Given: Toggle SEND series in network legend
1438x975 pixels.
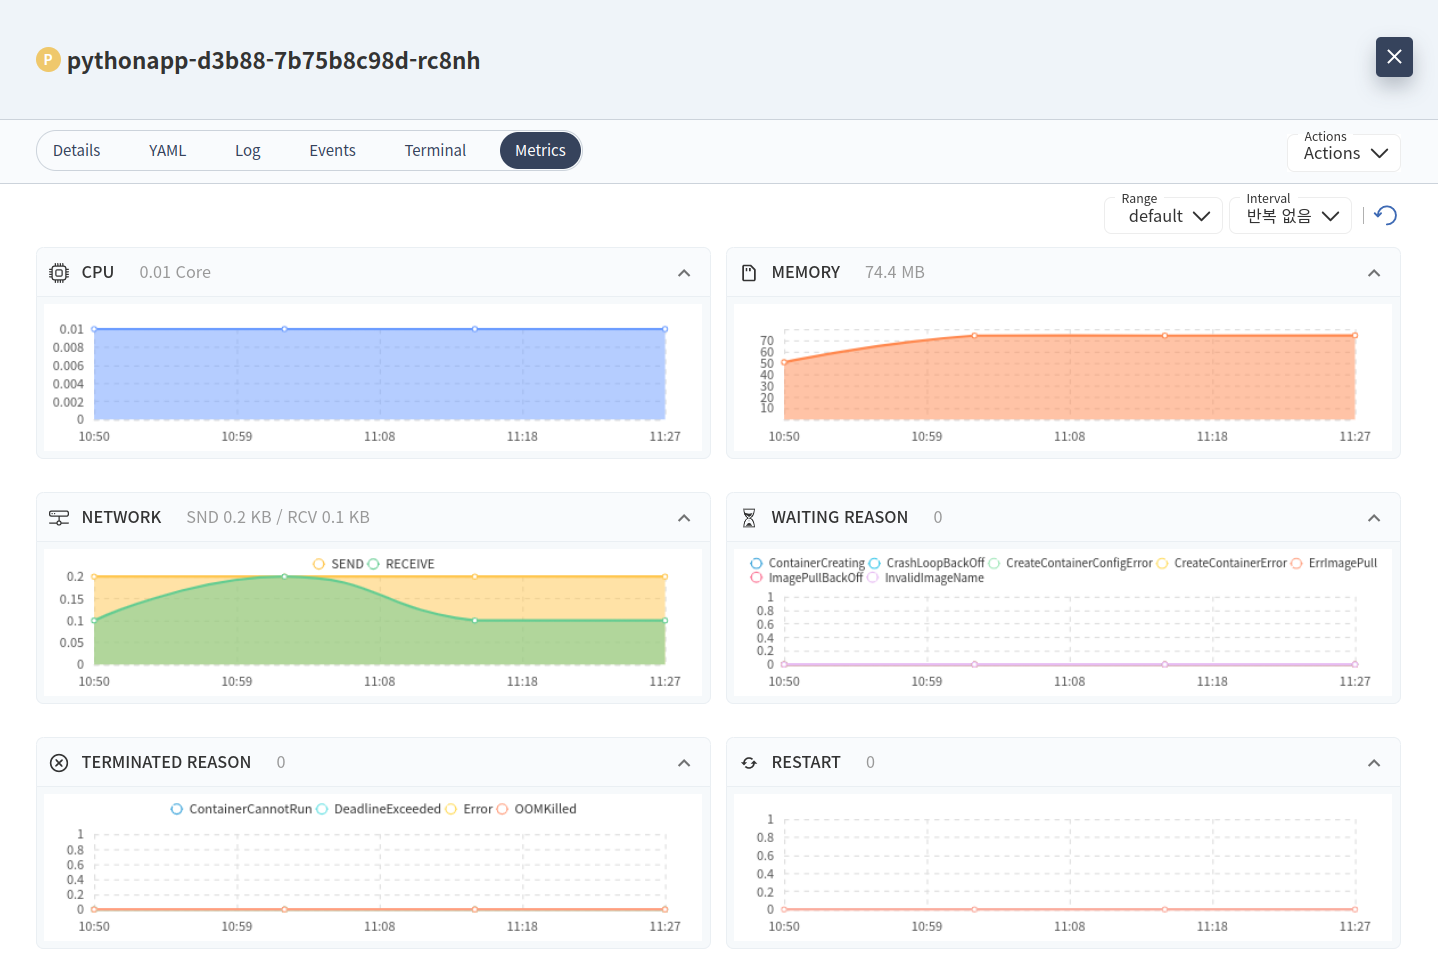Looking at the screenshot, I should tap(338, 564).
